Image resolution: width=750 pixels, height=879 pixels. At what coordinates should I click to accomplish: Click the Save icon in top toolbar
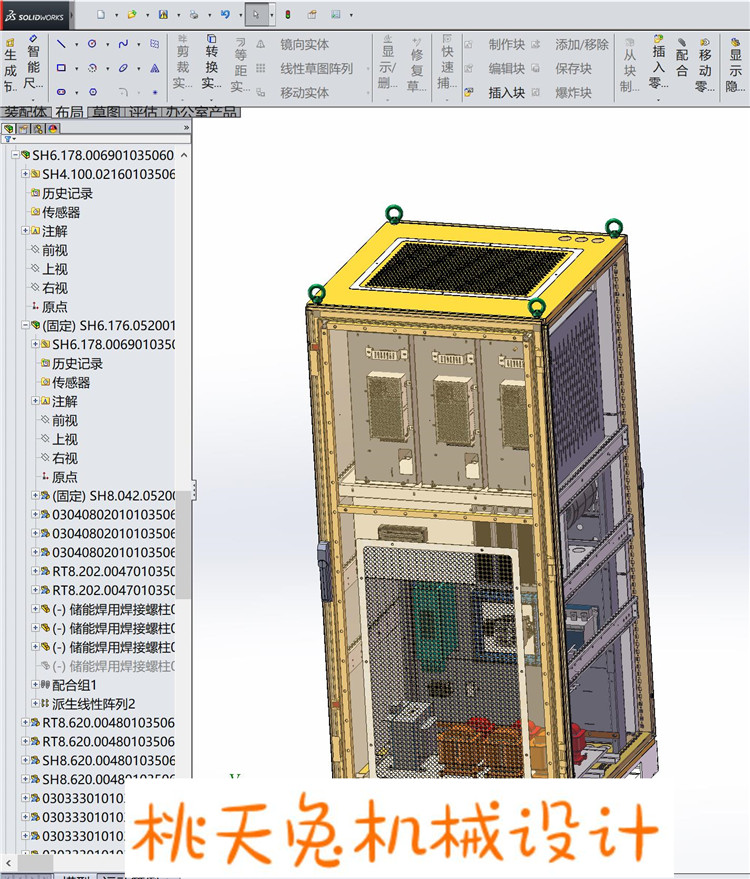coord(163,15)
